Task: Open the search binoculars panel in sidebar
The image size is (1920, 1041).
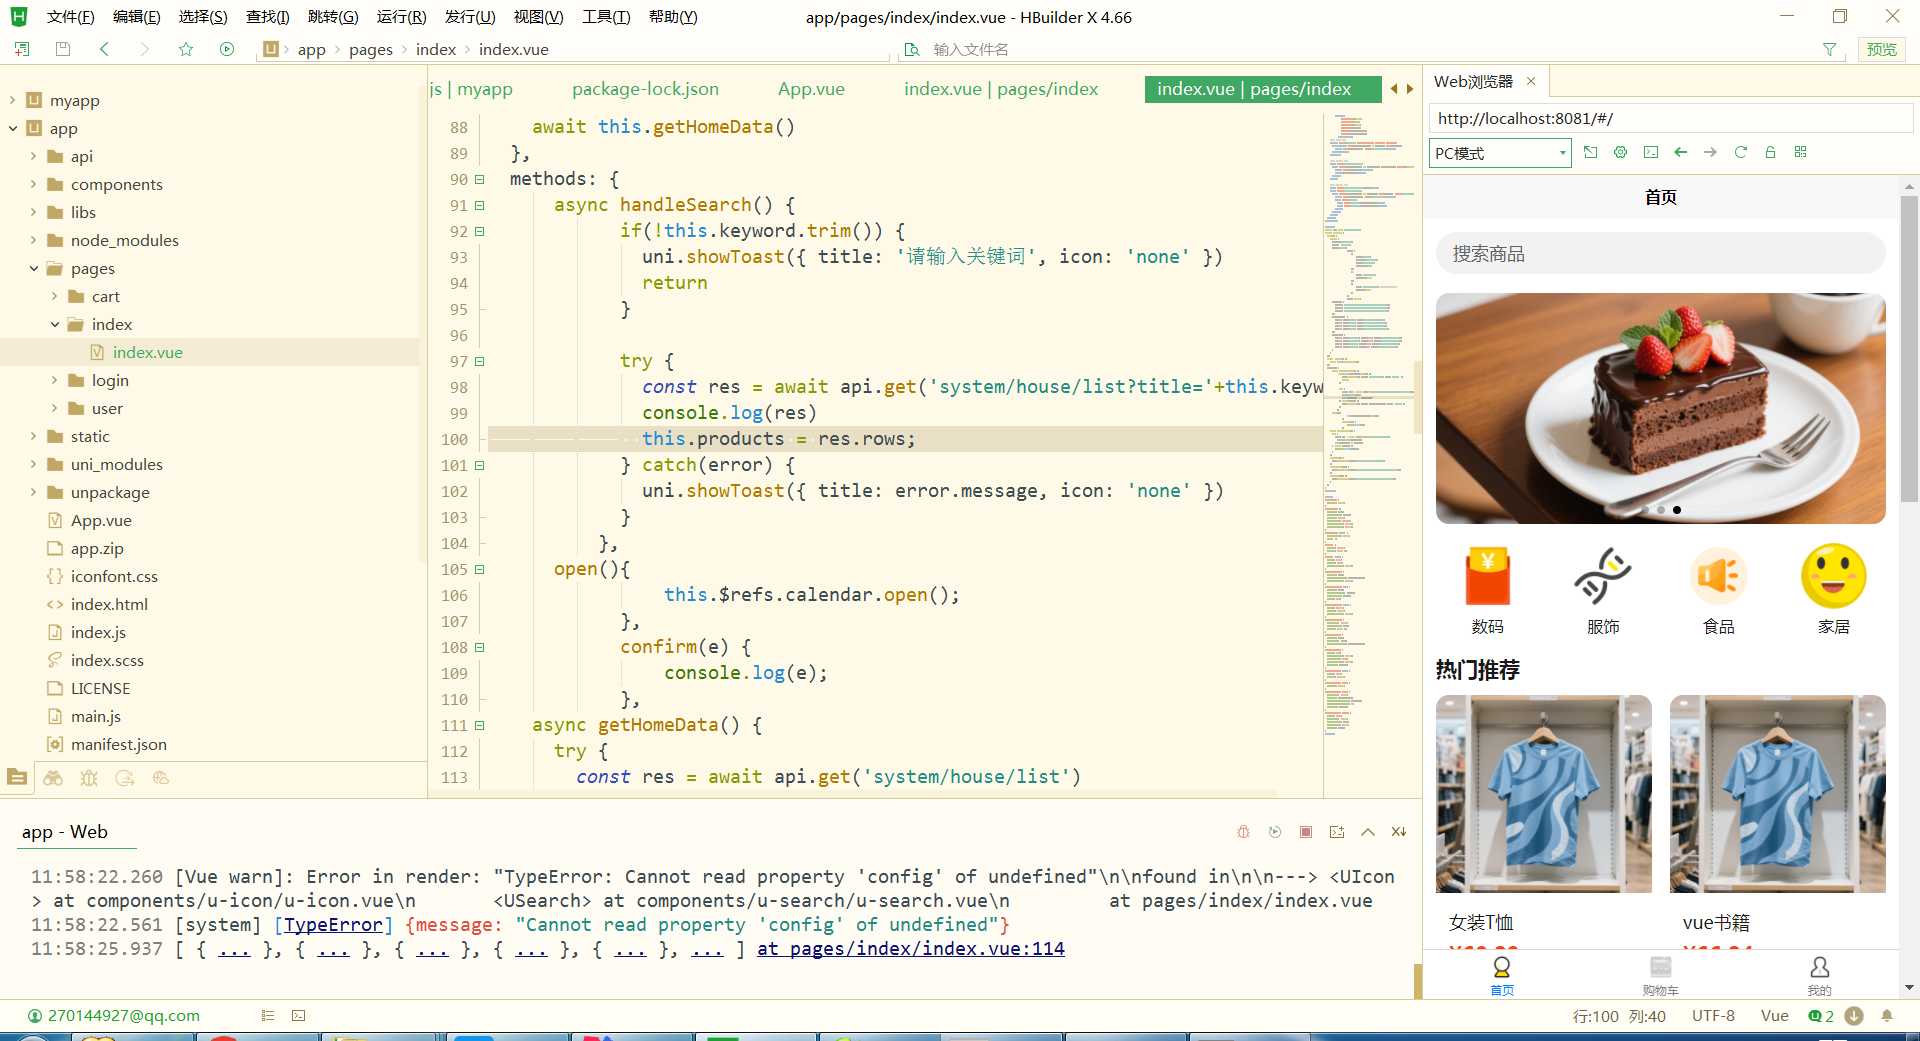Action: click(x=53, y=778)
